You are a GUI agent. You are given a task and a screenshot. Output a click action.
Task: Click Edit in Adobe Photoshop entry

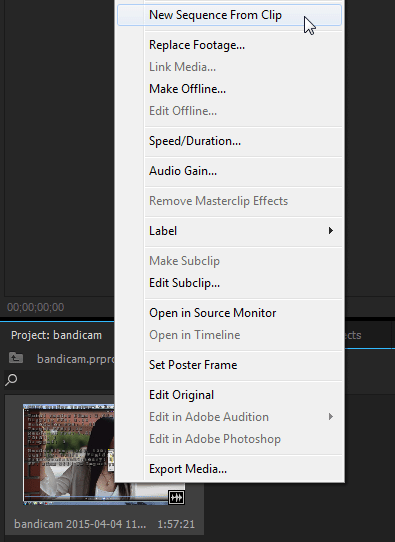pos(229,439)
